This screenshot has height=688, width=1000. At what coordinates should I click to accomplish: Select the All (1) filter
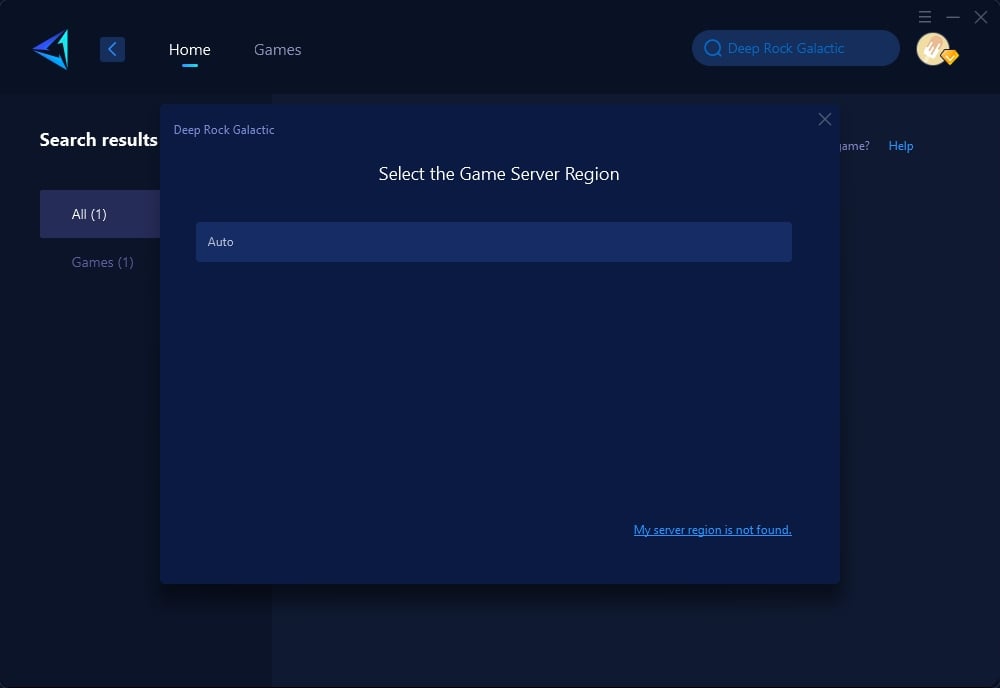[100, 214]
